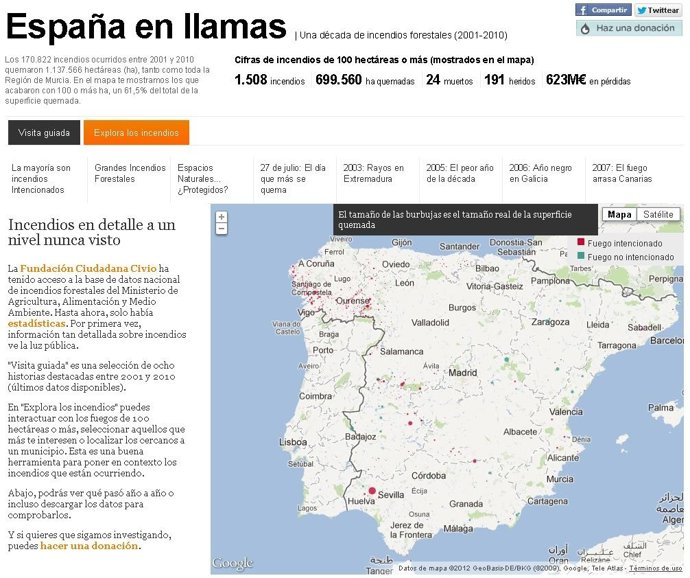Open story 2007: El fuego arrasa Canarias
The width and height of the screenshot is (690, 578).
pyautogui.click(x=622, y=173)
